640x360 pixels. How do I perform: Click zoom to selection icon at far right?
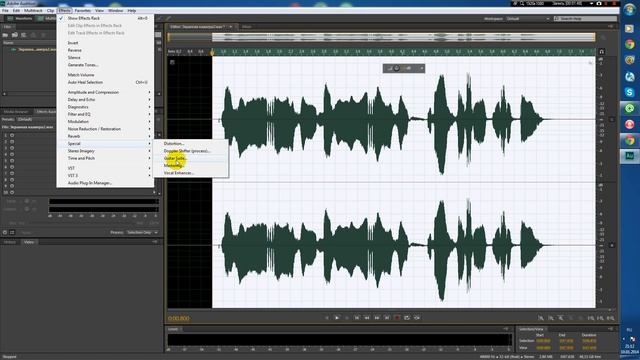tap(611, 318)
